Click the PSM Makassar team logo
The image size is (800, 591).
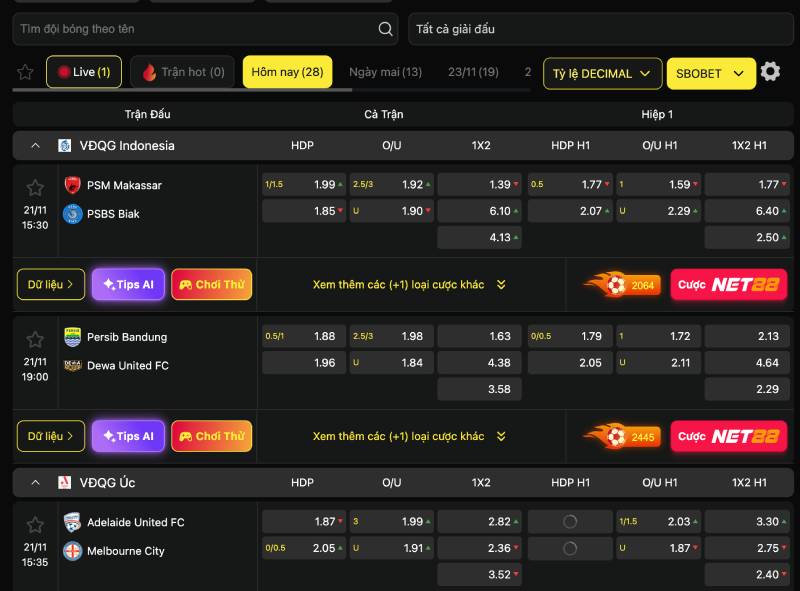(x=72, y=185)
